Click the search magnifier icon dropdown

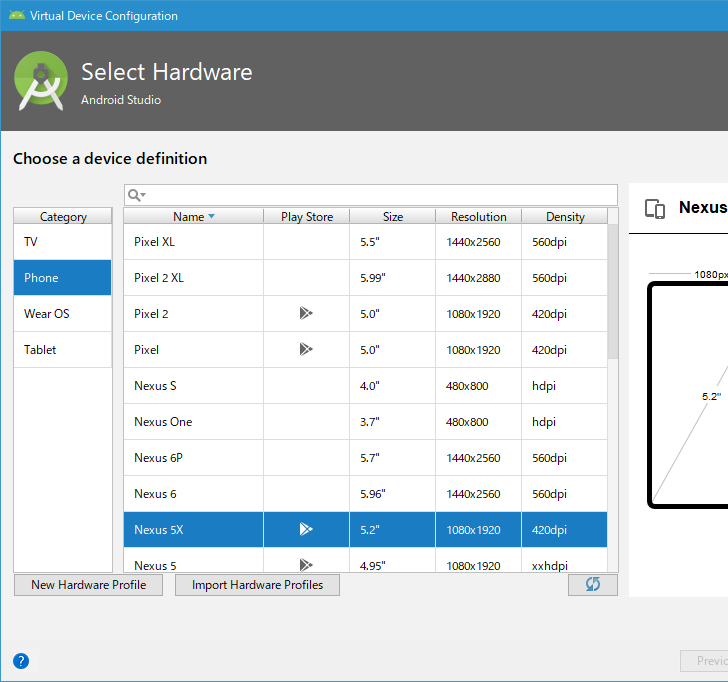[x=136, y=195]
